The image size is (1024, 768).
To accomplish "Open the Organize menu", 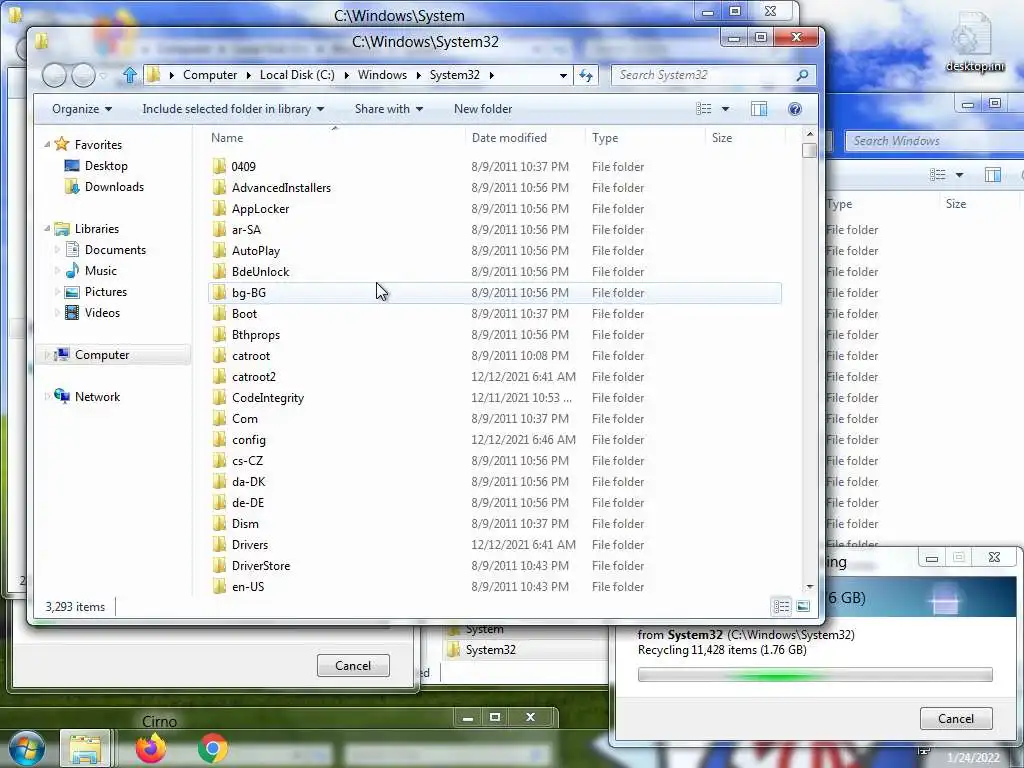I will coord(82,109).
